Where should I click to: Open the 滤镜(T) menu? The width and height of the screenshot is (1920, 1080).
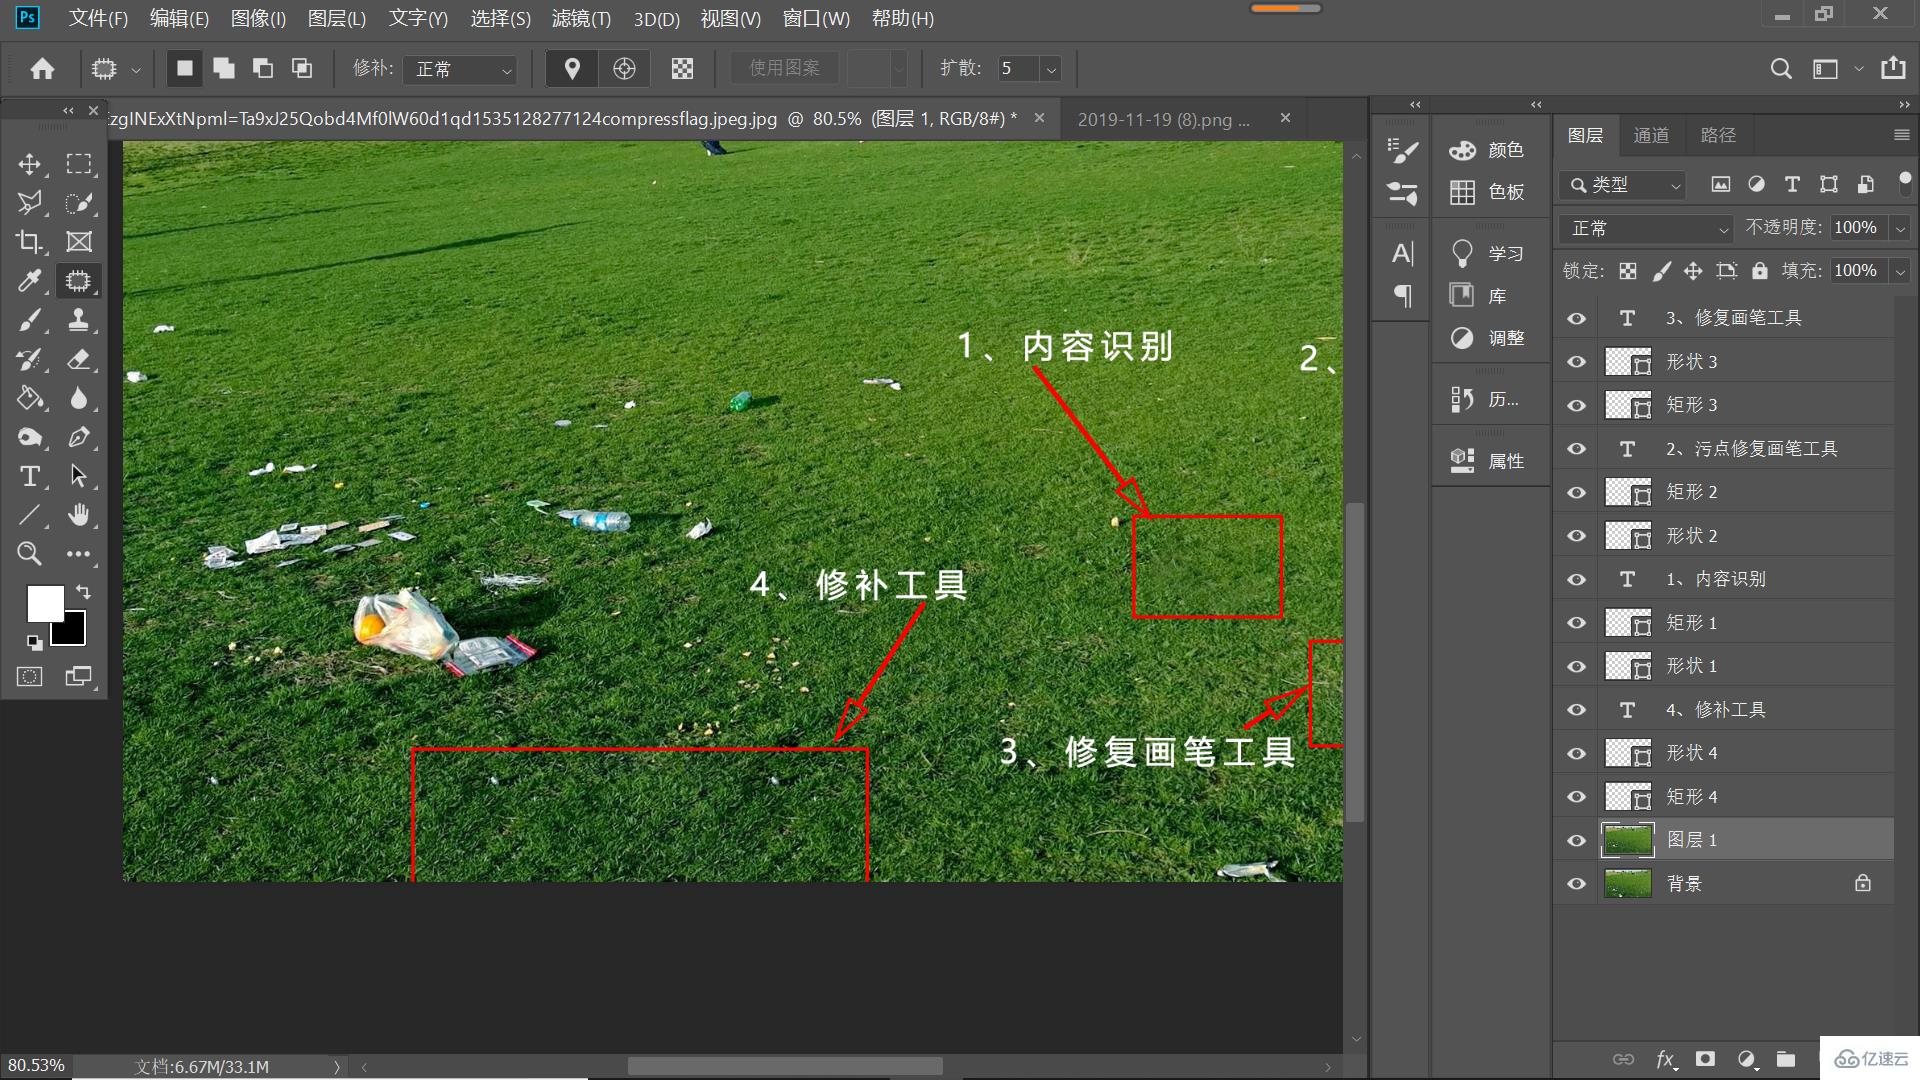pyautogui.click(x=581, y=18)
